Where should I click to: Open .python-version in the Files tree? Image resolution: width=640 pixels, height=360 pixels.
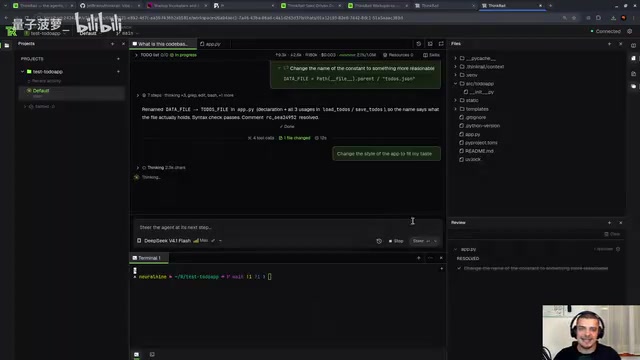coord(482,126)
